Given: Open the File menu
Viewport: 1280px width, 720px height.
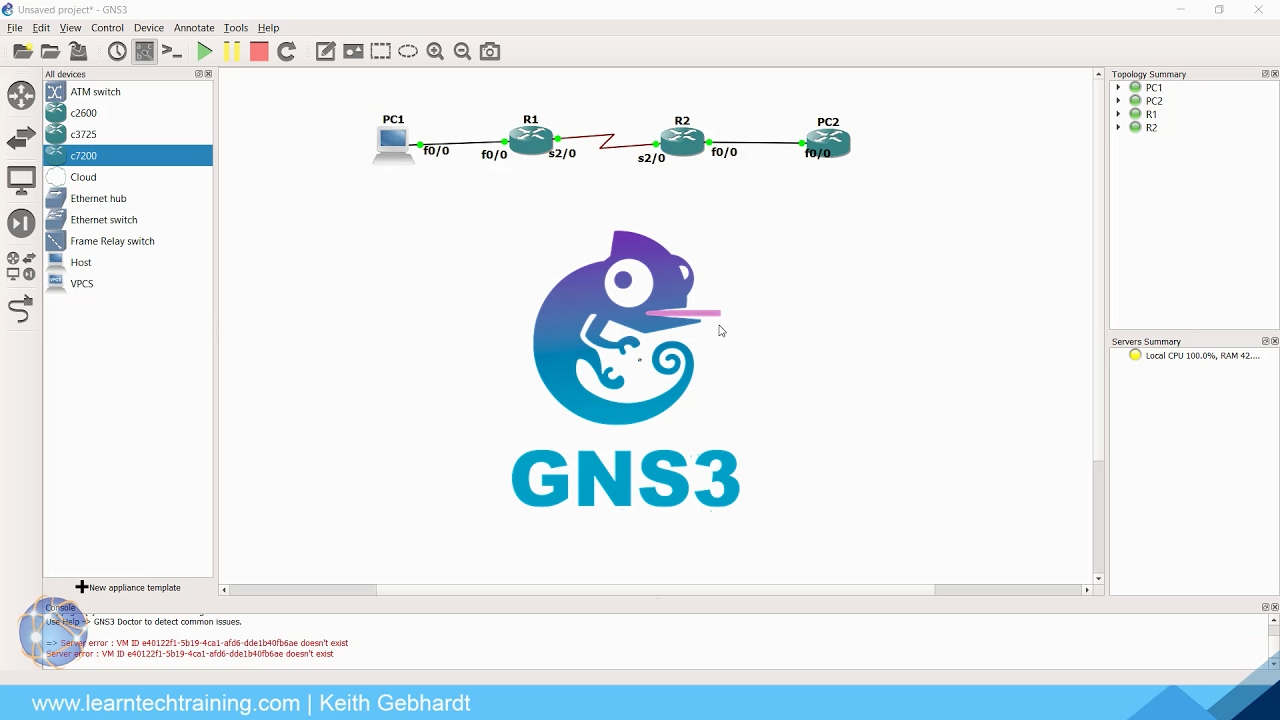Looking at the screenshot, I should (15, 28).
